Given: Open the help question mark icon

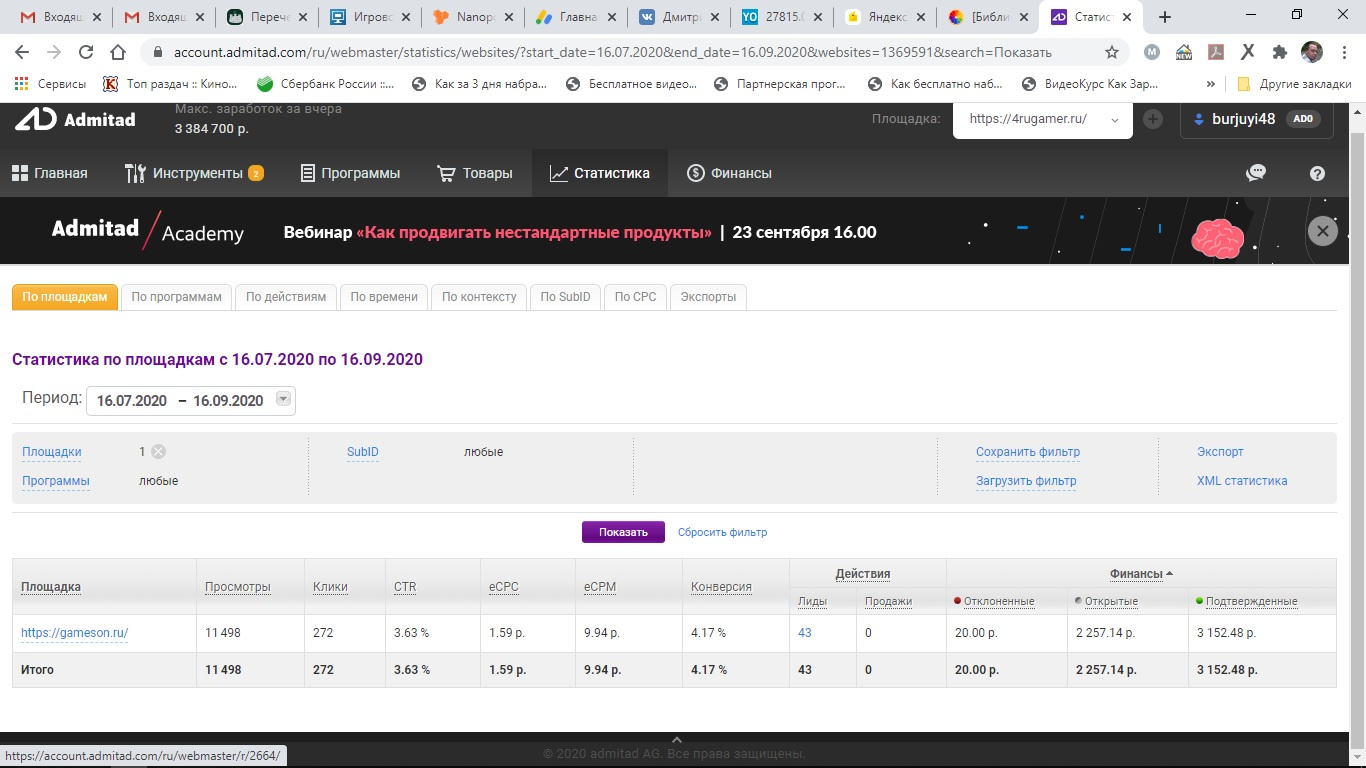Looking at the screenshot, I should pos(1317,173).
